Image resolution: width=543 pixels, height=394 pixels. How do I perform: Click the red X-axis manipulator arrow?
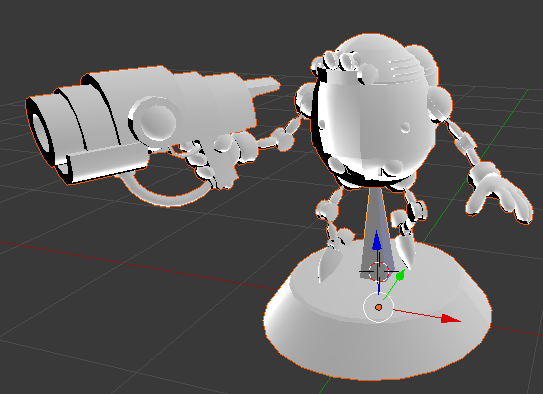pos(451,319)
